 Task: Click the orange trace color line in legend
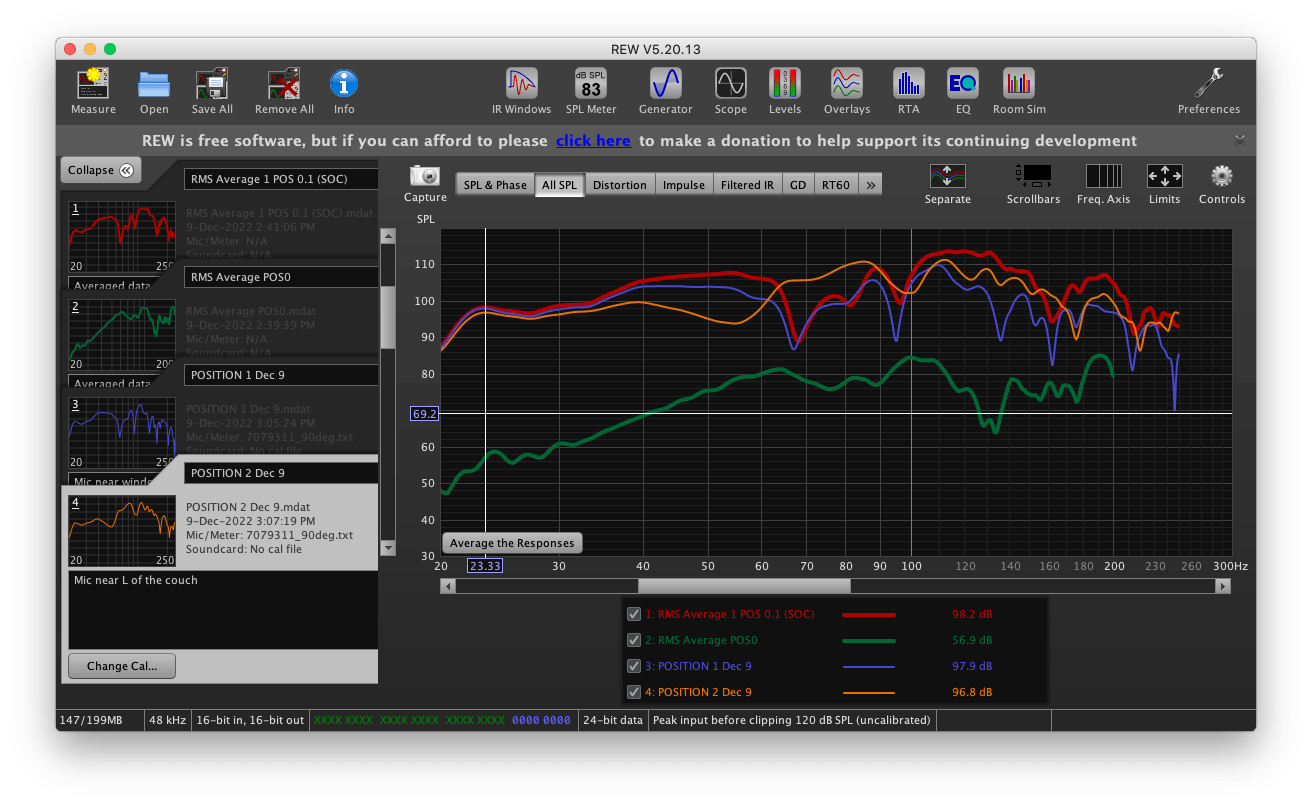(869, 692)
